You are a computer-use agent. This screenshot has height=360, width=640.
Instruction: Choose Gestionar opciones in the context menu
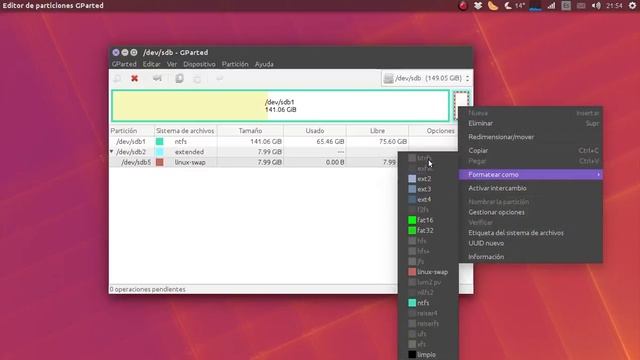pos(530,212)
